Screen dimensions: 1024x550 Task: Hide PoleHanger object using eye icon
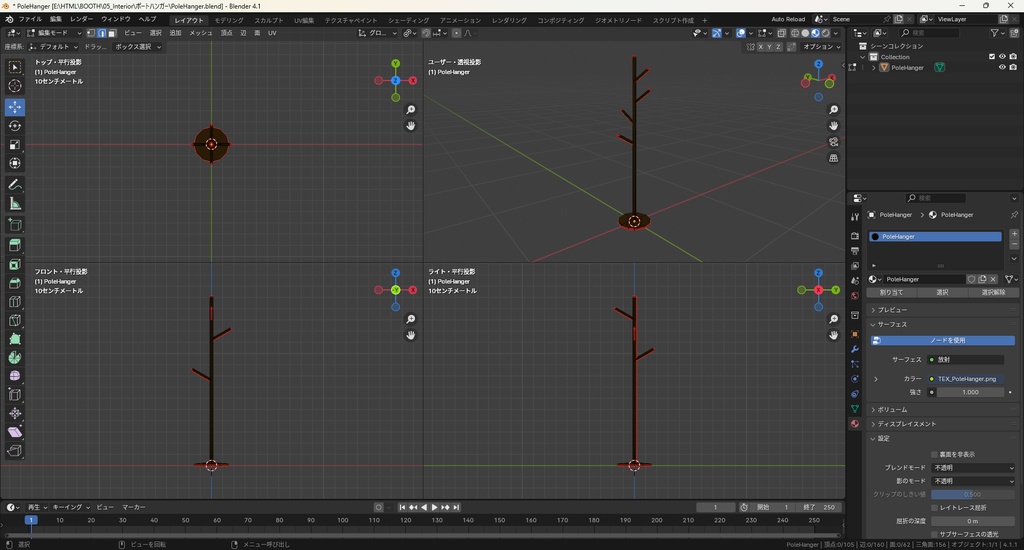pos(1002,68)
